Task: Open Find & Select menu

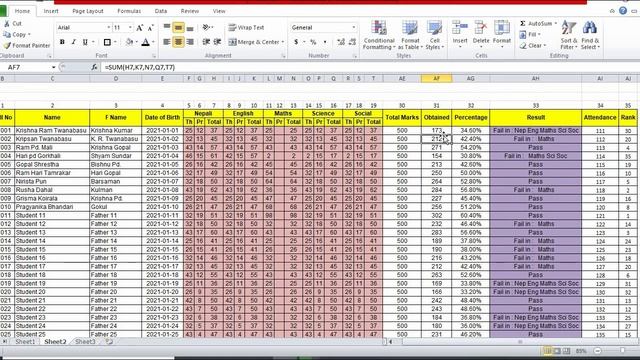Action: pyautogui.click(x=590, y=35)
